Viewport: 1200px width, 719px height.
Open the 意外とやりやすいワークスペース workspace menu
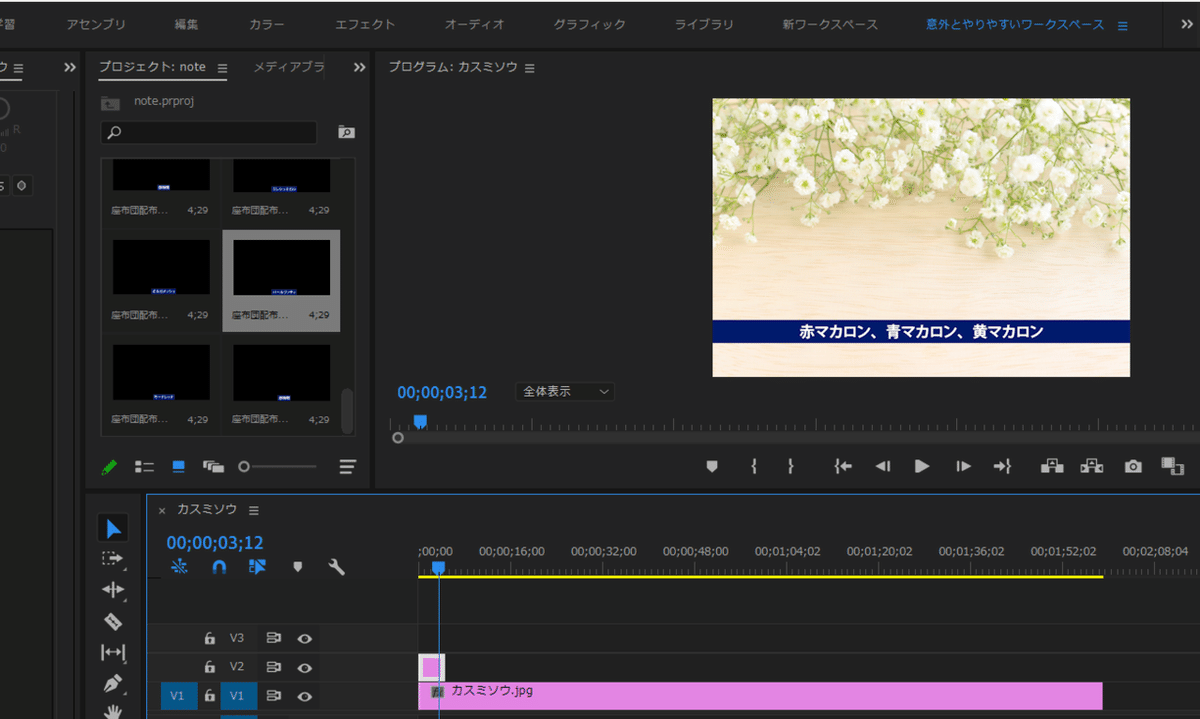point(1122,25)
